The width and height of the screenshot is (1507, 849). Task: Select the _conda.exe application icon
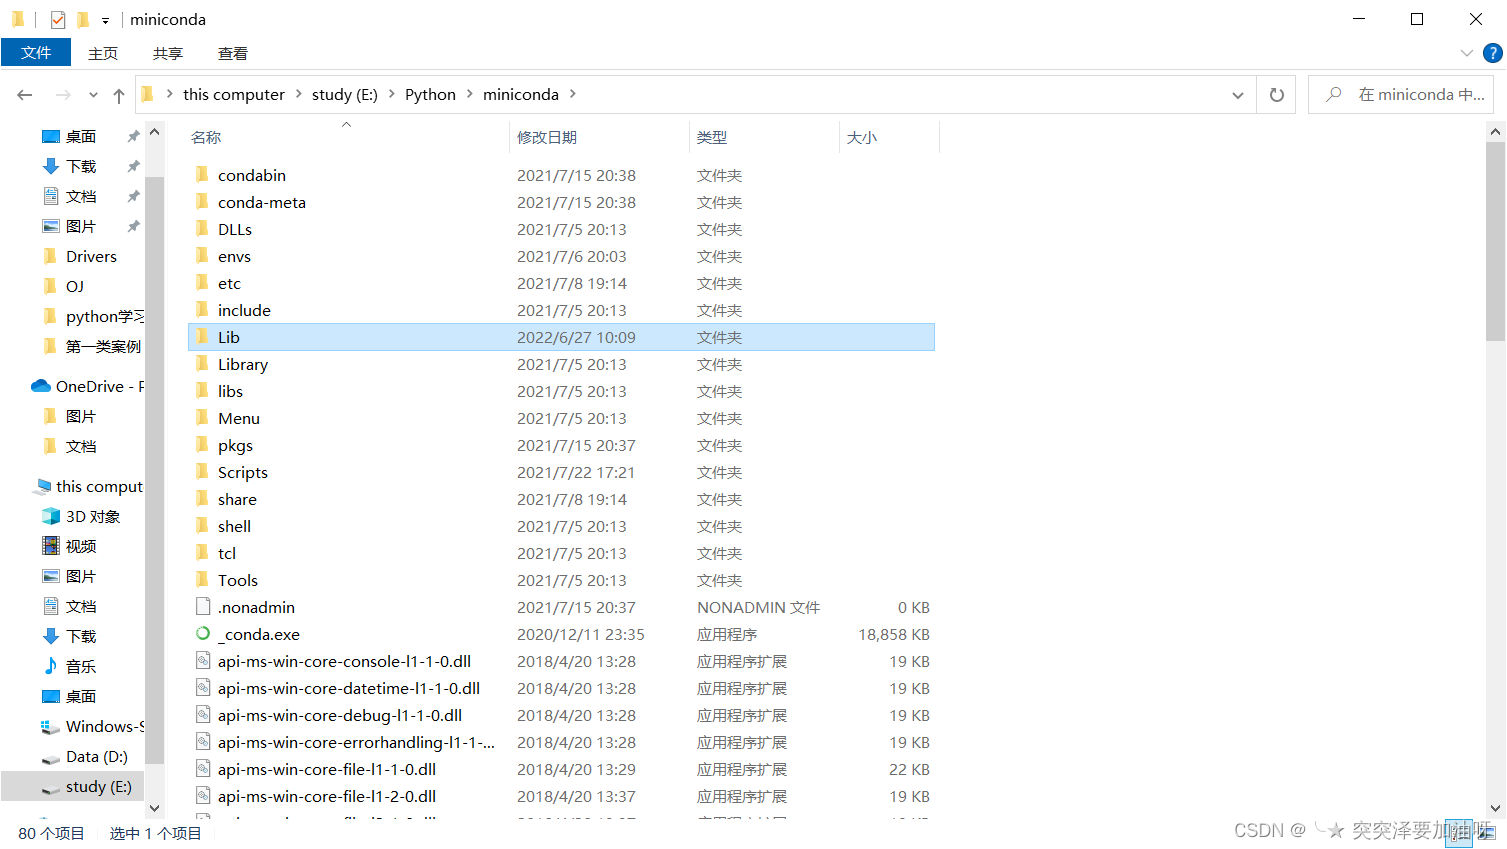pos(203,633)
